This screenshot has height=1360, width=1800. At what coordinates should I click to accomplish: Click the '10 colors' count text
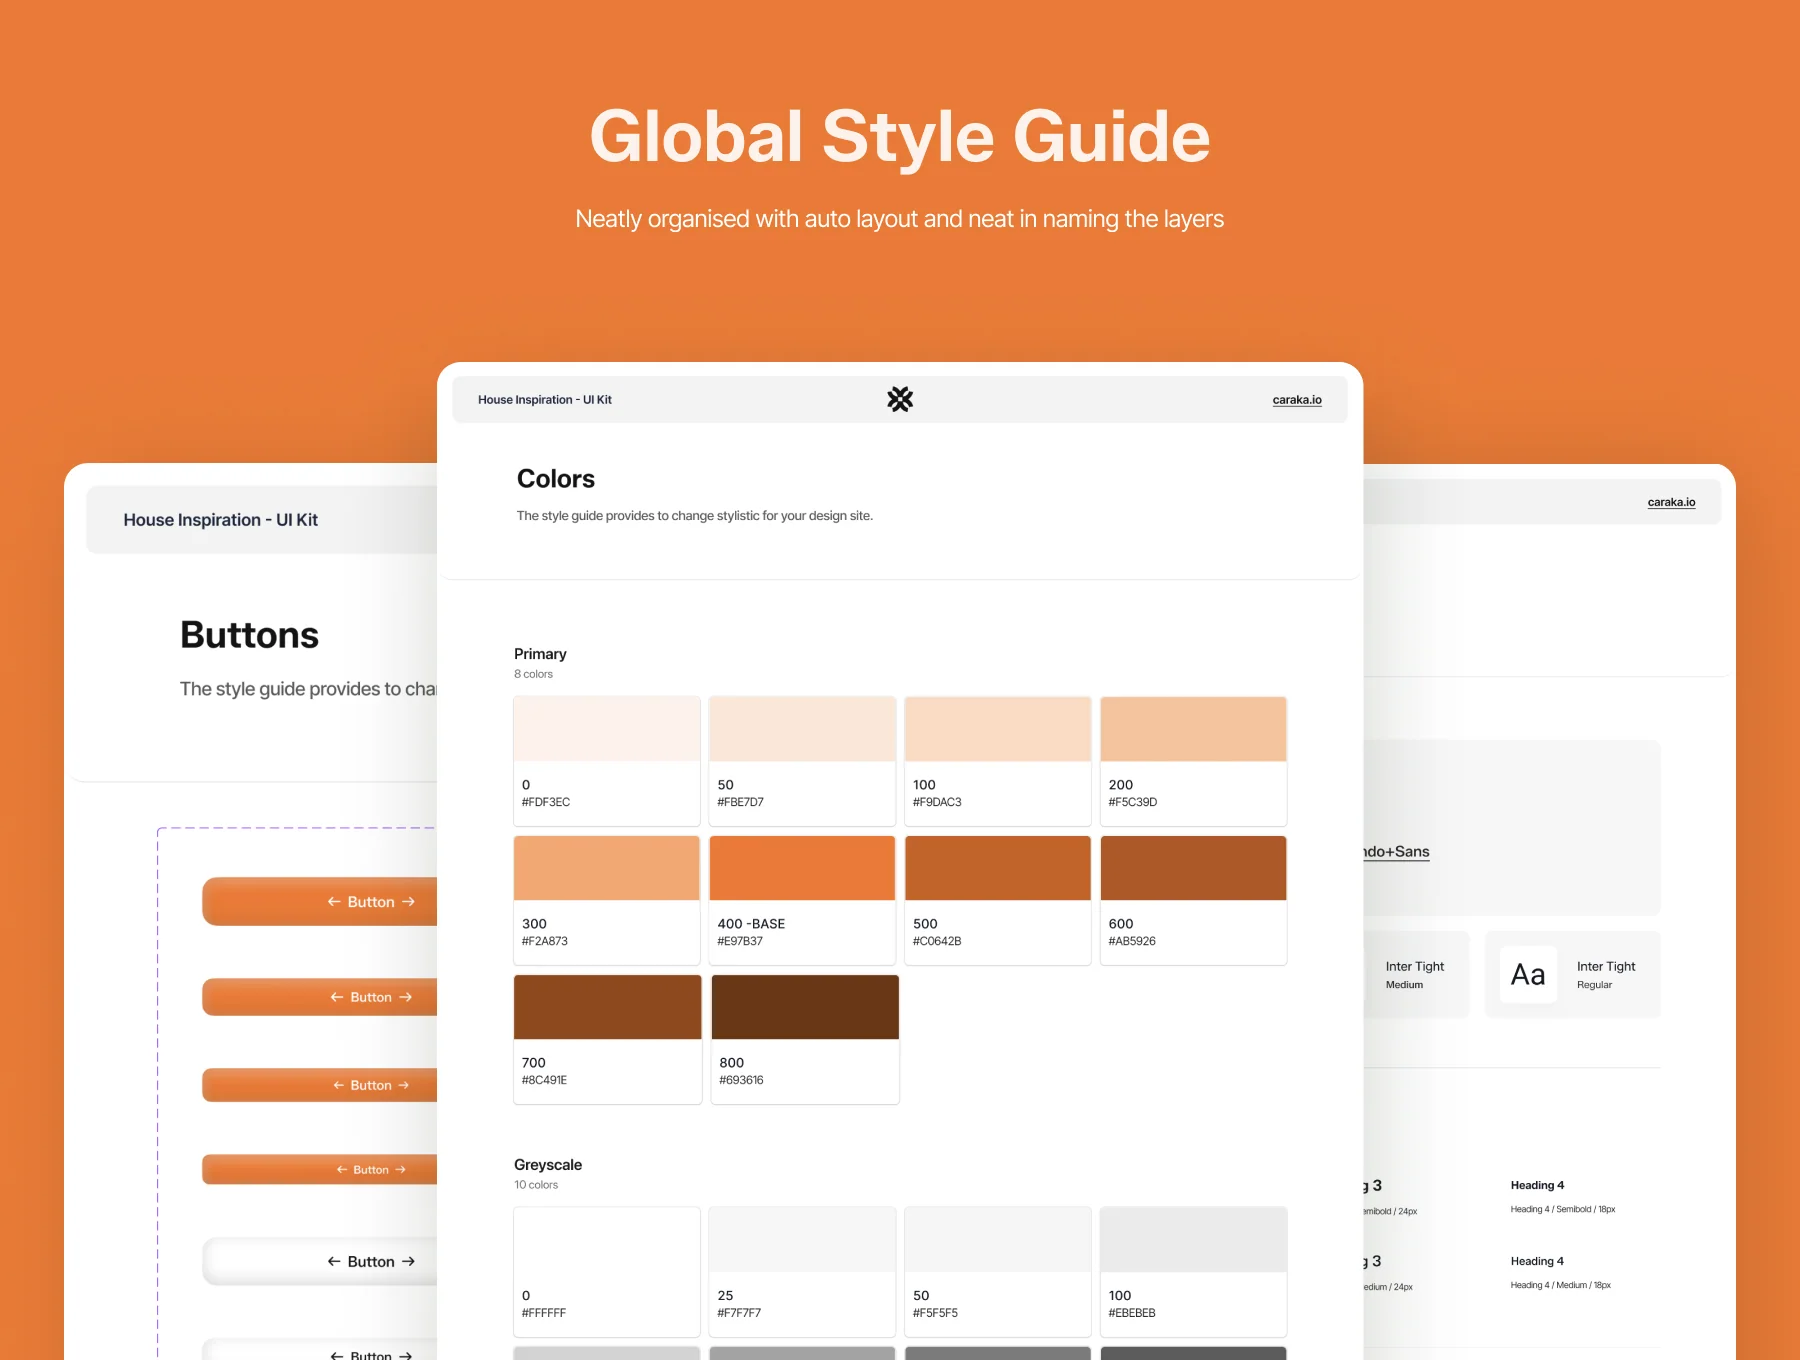536,1185
